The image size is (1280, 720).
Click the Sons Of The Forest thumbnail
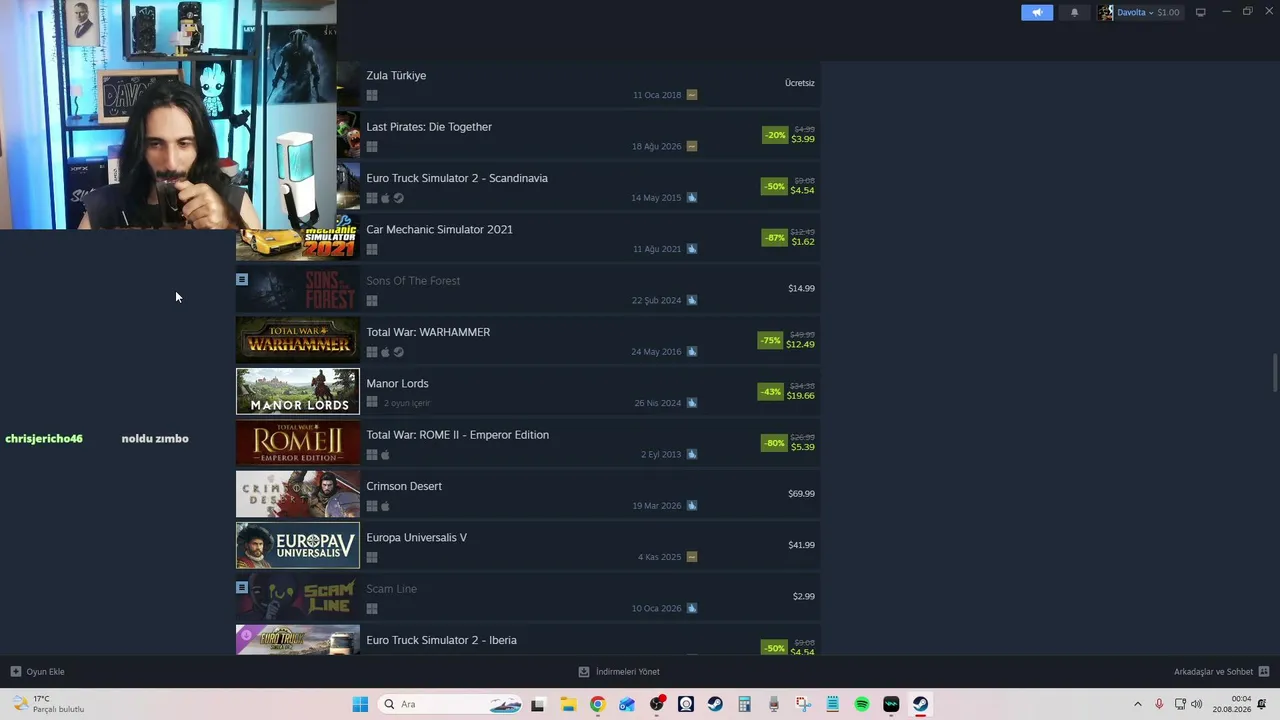click(x=297, y=289)
